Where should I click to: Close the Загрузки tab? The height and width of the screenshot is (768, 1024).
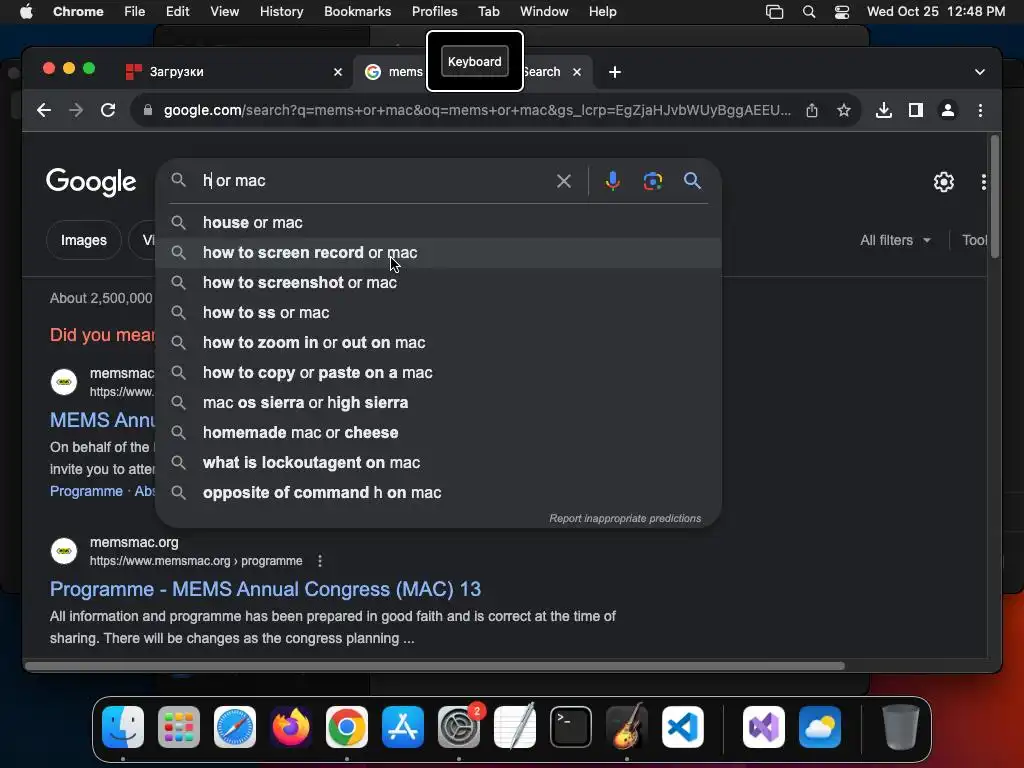338,72
